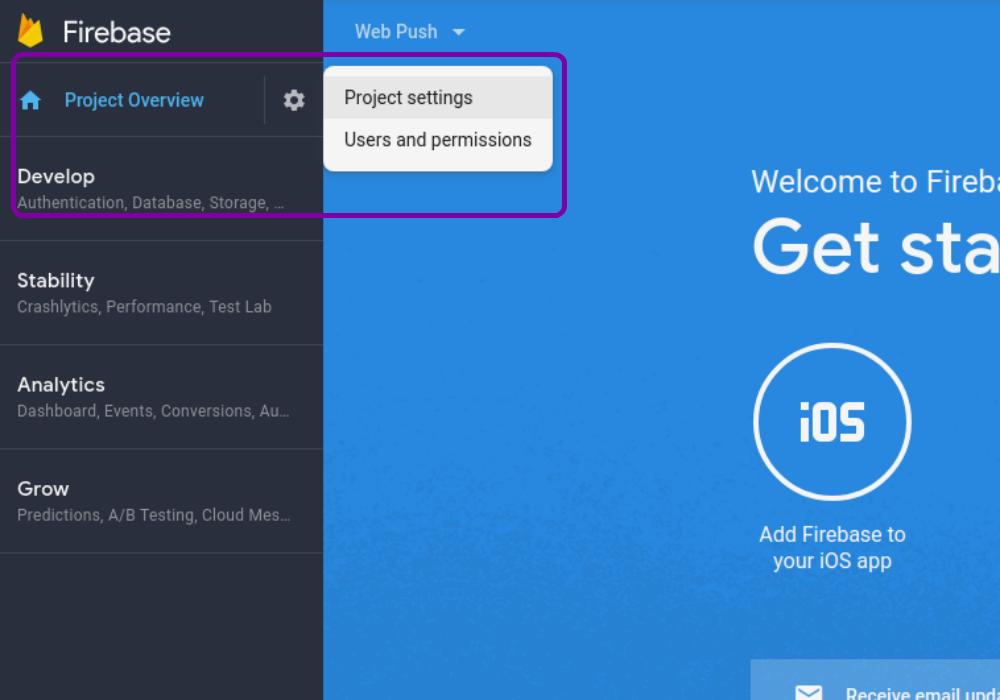Click the Firebase title text
Screen dimensions: 1000x700
click(x=117, y=32)
